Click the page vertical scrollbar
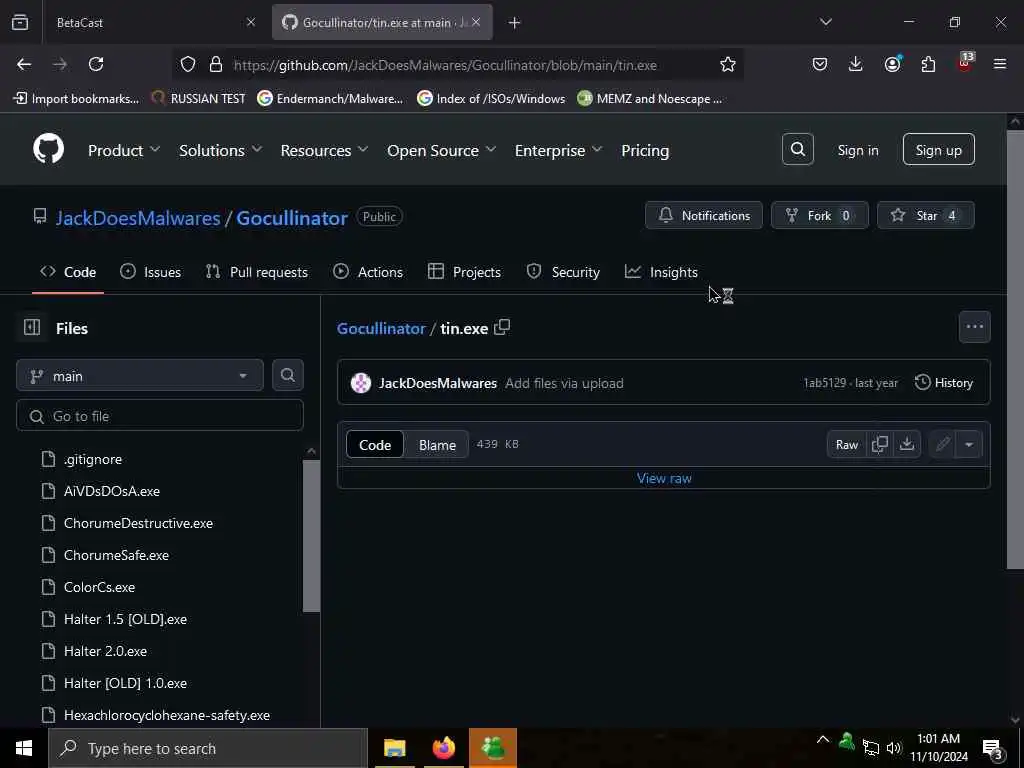This screenshot has height=768, width=1024. coord(1015,349)
